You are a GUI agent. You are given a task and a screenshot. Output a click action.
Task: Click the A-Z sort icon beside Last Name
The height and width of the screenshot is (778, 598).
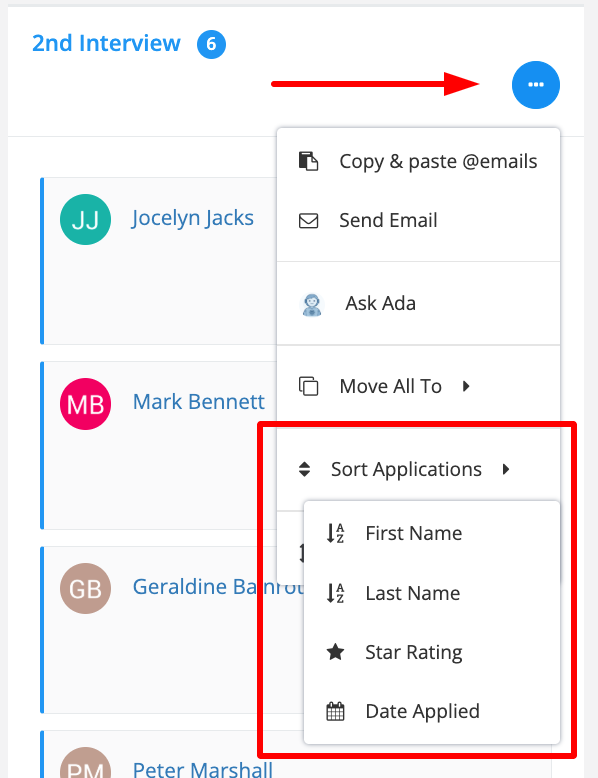tap(335, 593)
